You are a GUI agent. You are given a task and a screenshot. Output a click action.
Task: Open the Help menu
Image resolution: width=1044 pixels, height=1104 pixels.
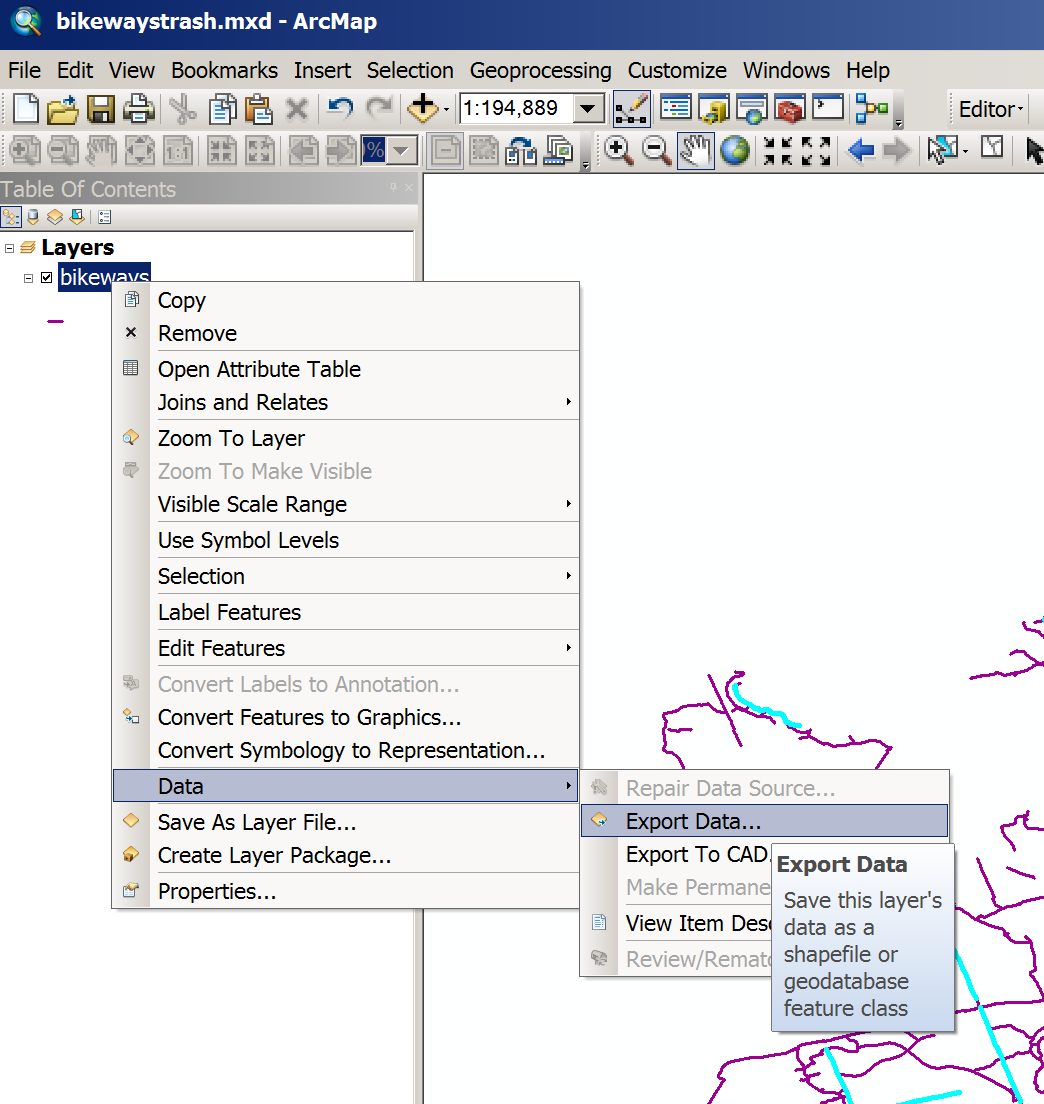[x=868, y=70]
